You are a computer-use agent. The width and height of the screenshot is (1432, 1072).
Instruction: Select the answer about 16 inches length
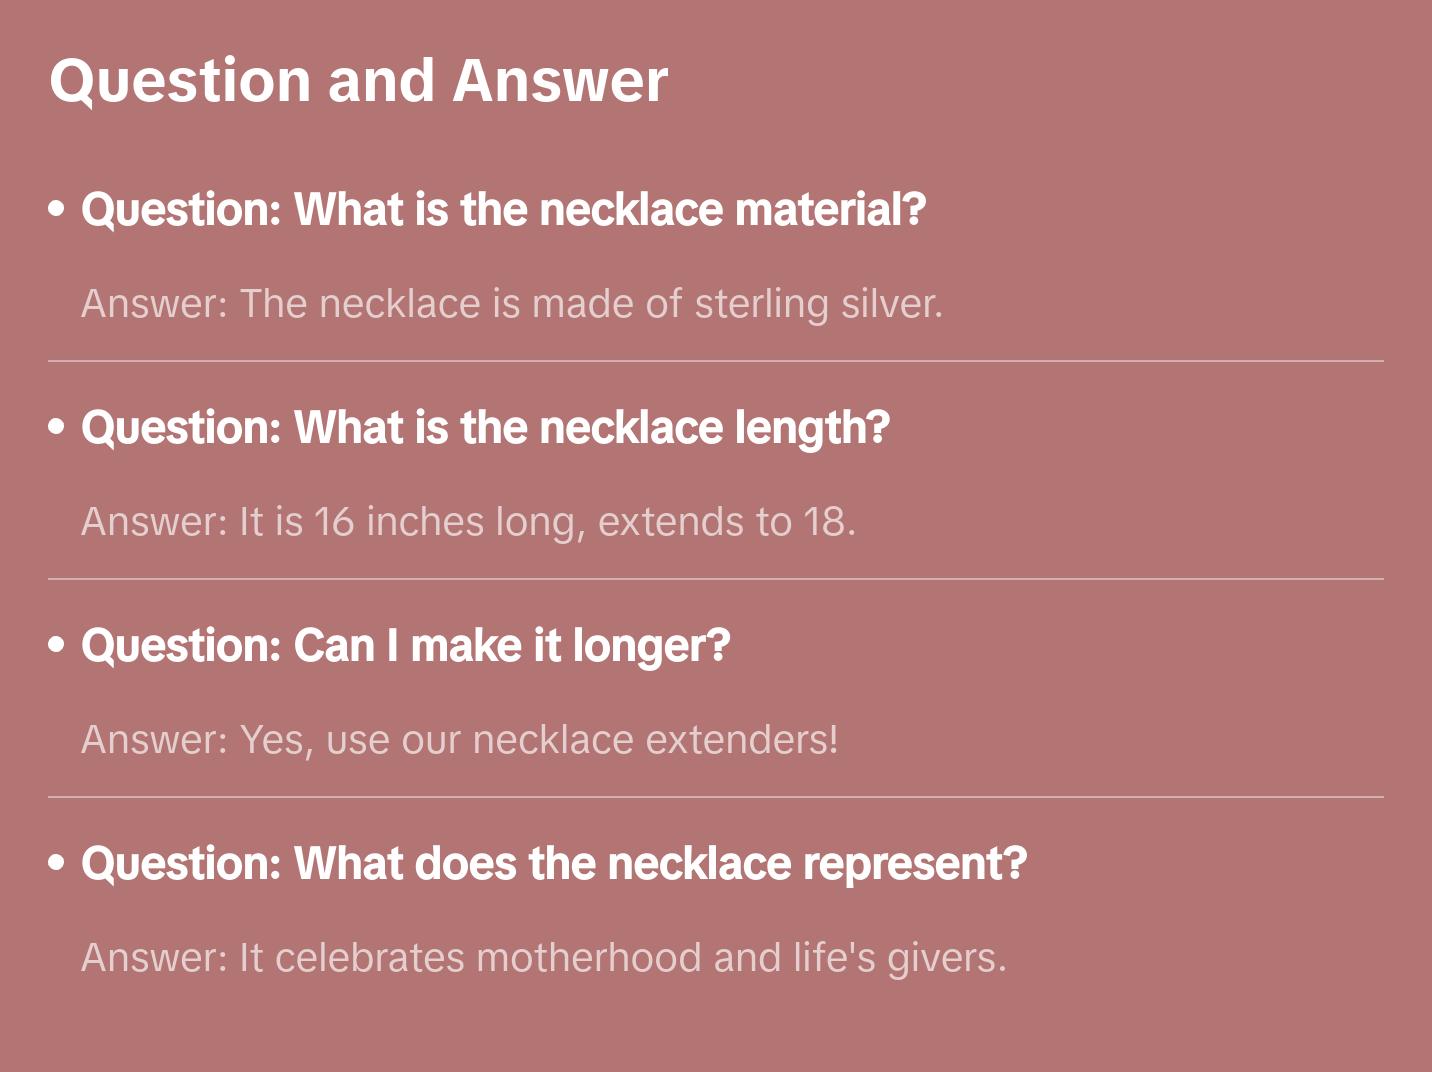click(467, 522)
